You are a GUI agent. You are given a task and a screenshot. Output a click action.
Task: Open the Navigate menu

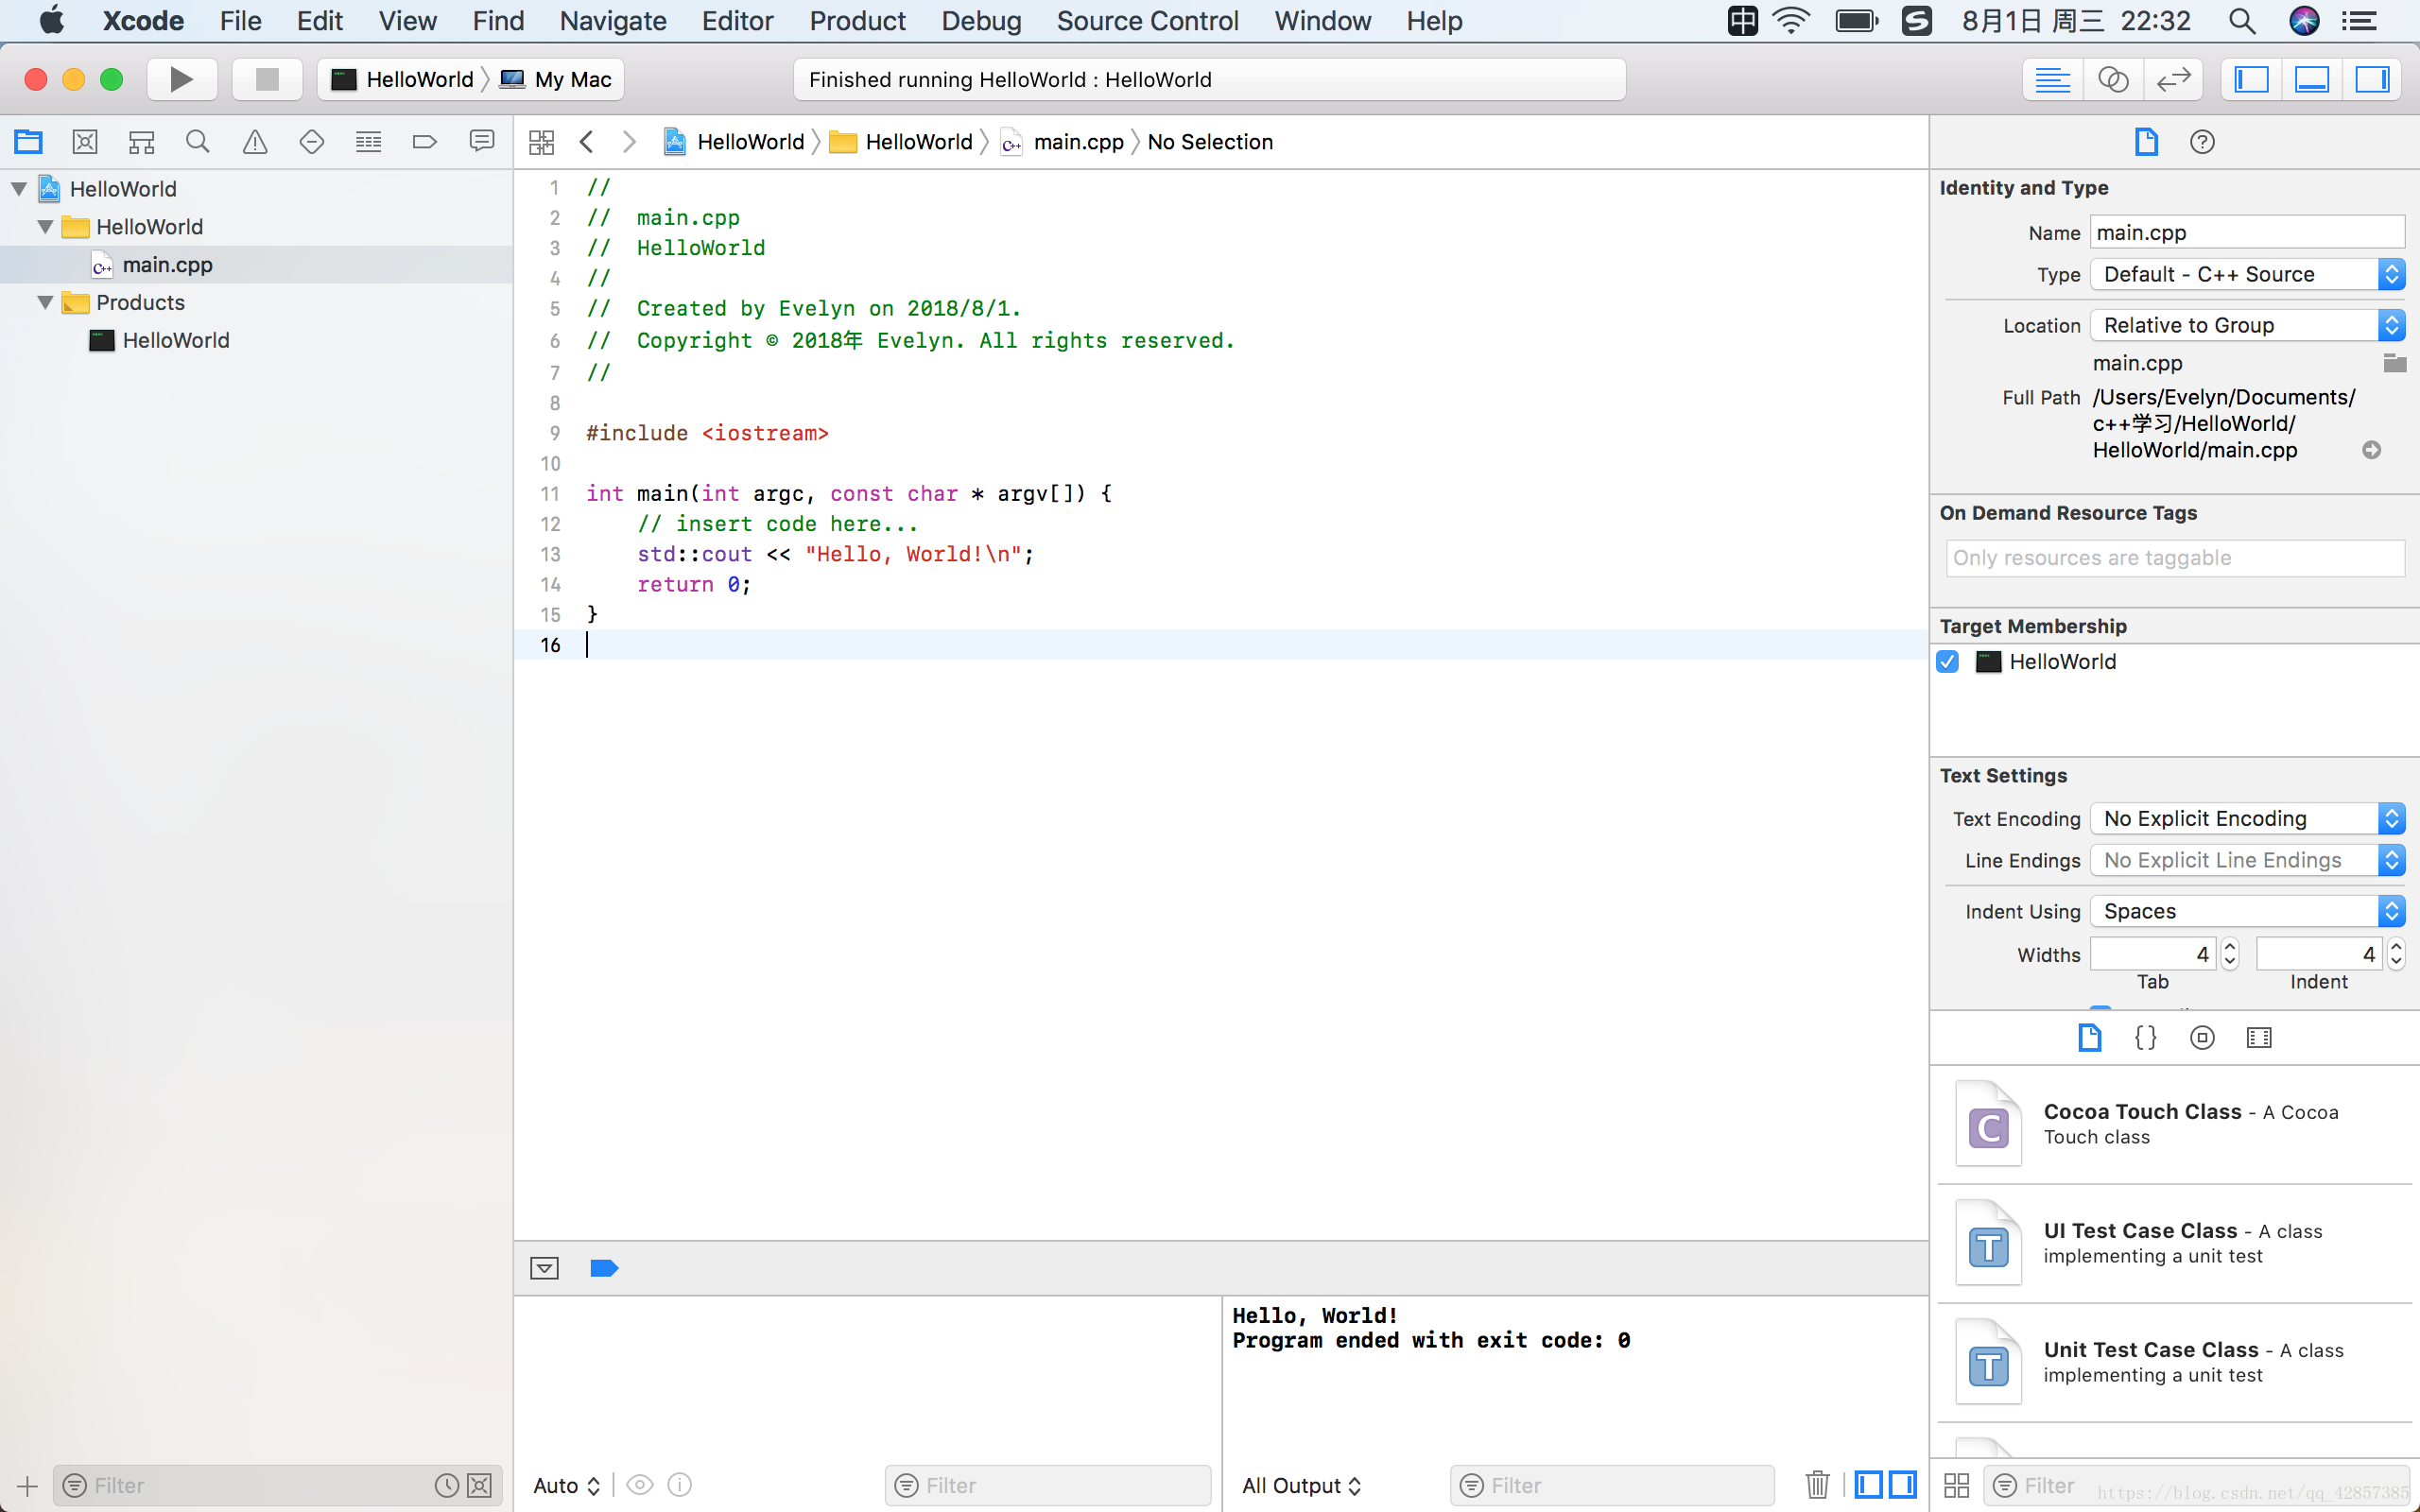coord(613,21)
